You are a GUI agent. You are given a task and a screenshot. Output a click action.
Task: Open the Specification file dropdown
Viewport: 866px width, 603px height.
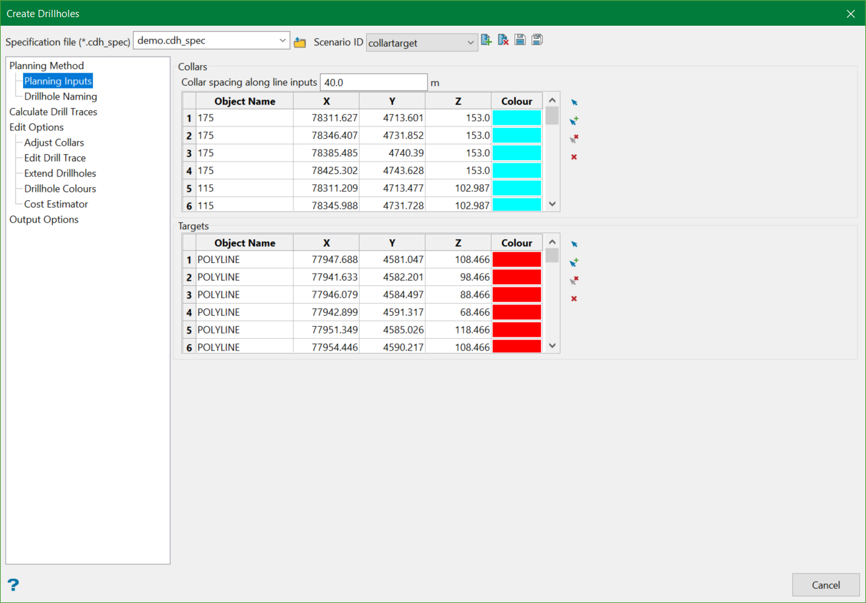pyautogui.click(x=282, y=41)
